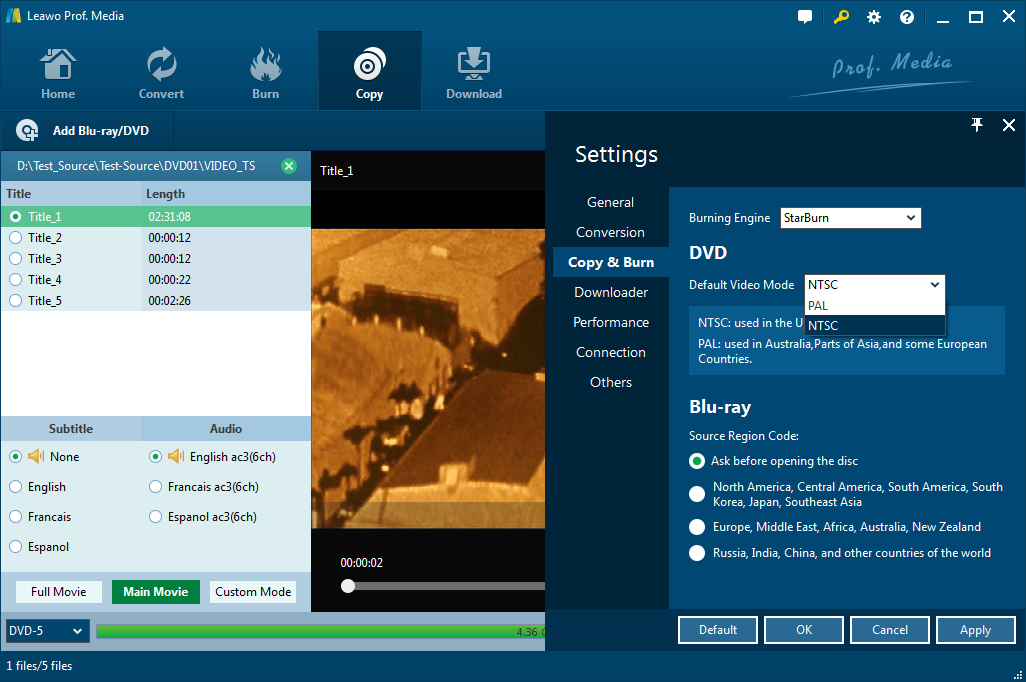Choose Francais subtitle option

click(15, 517)
